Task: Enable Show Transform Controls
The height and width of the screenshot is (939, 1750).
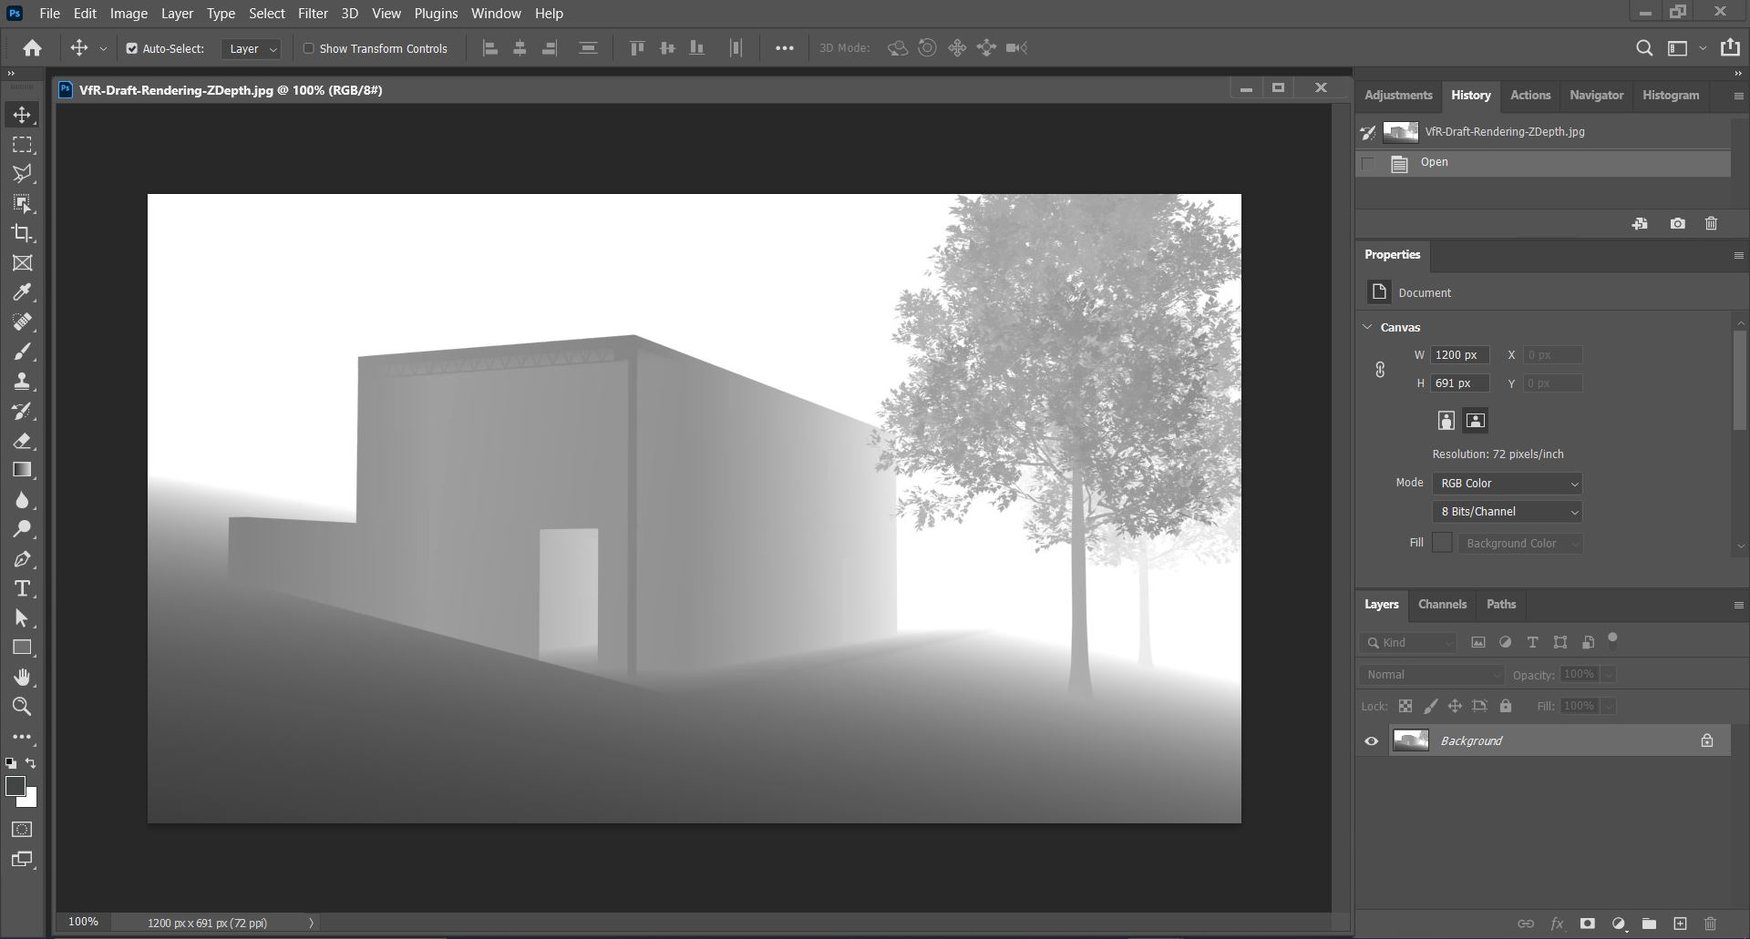Action: (308, 48)
